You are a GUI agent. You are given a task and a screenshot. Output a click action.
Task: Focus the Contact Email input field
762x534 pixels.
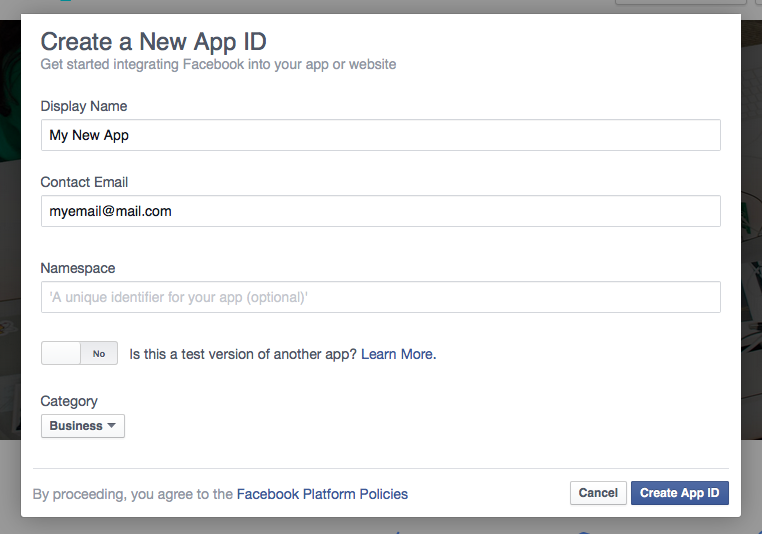tap(380, 211)
